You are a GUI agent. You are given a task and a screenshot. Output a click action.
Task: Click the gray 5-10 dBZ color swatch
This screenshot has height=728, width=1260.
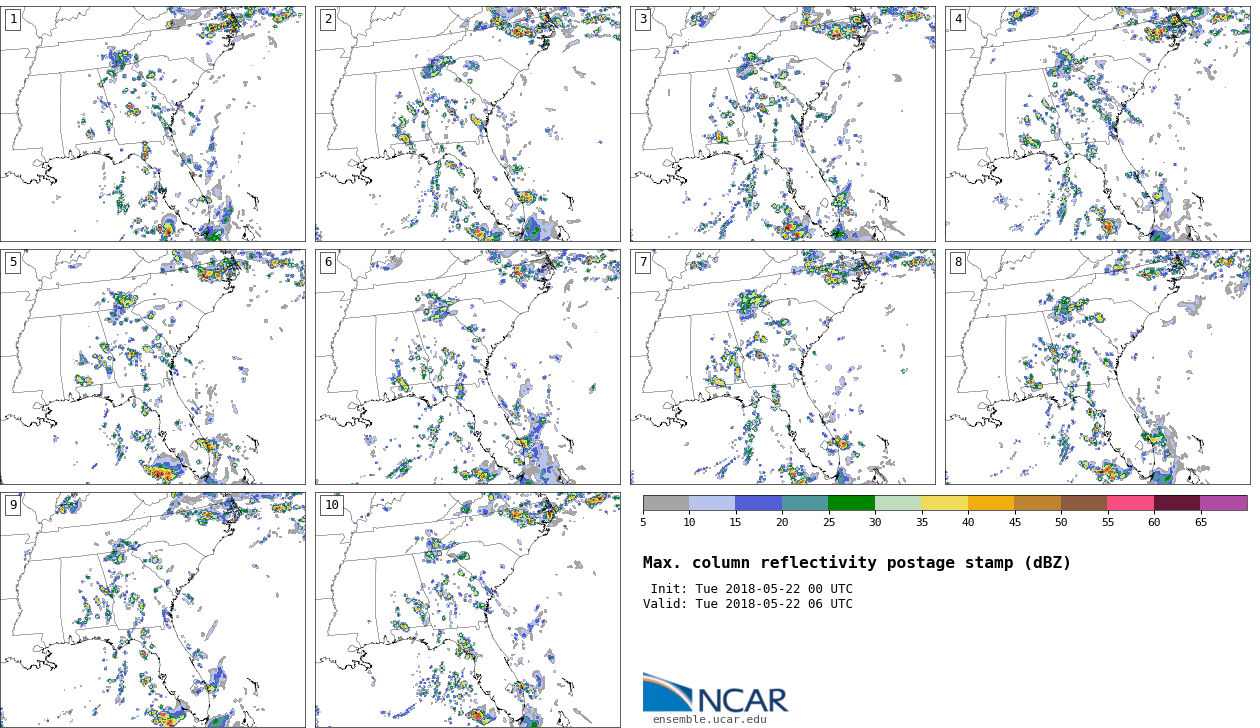click(x=666, y=503)
